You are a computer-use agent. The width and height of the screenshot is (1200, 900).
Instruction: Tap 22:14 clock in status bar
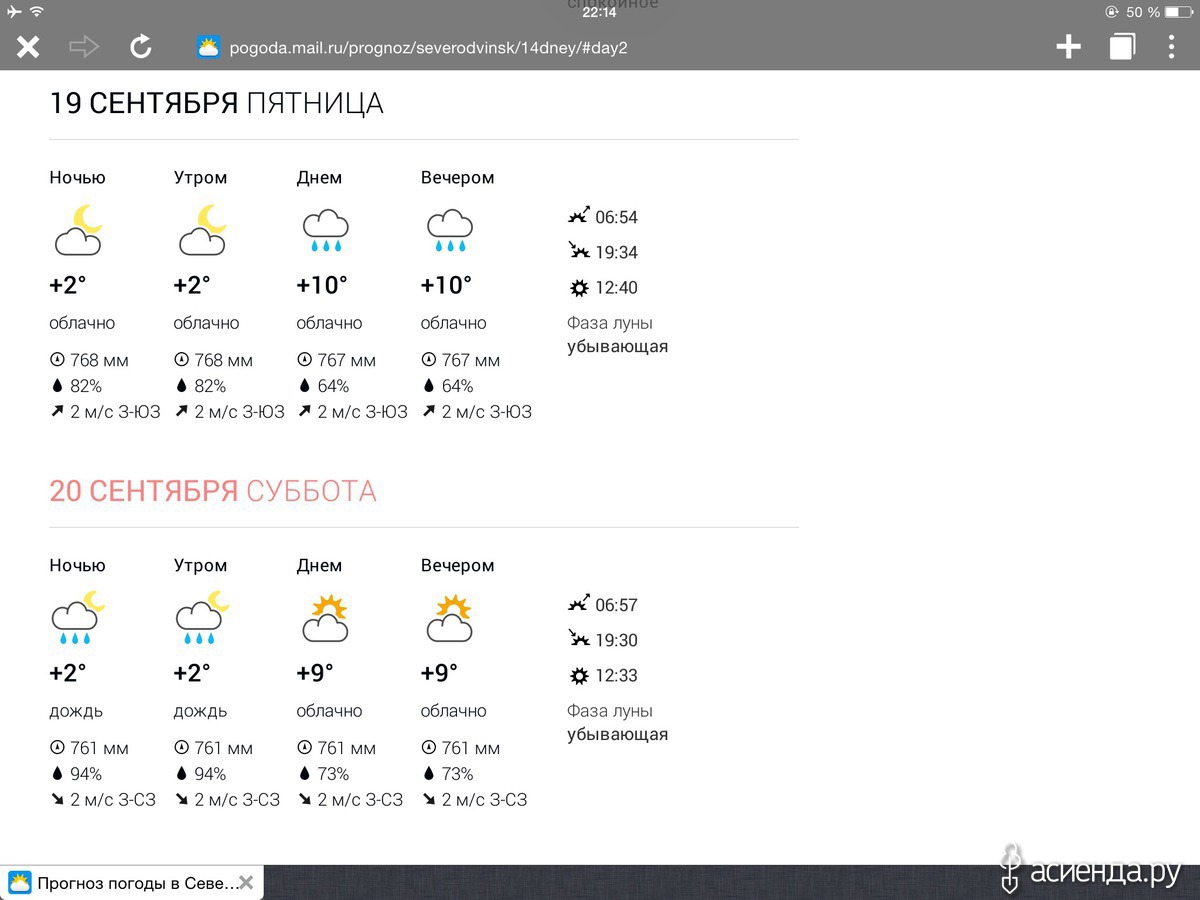[x=599, y=12]
